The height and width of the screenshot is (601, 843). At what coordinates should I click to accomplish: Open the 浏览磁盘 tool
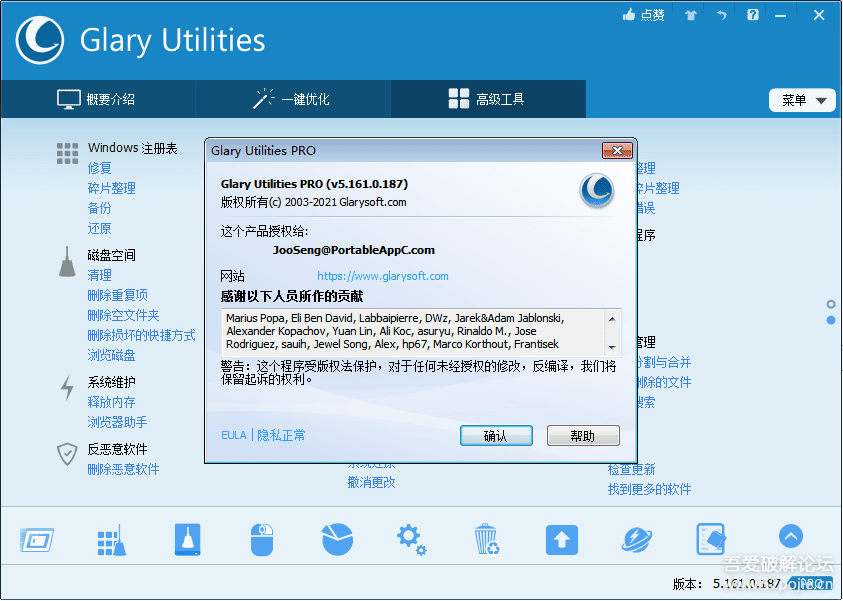click(111, 355)
